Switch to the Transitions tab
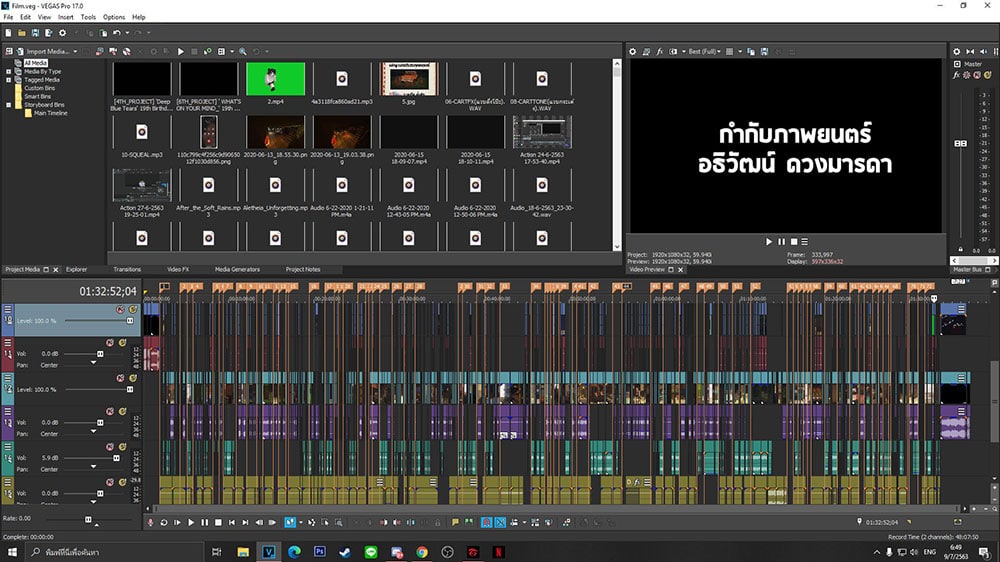Viewport: 1000px width, 562px height. (127, 270)
